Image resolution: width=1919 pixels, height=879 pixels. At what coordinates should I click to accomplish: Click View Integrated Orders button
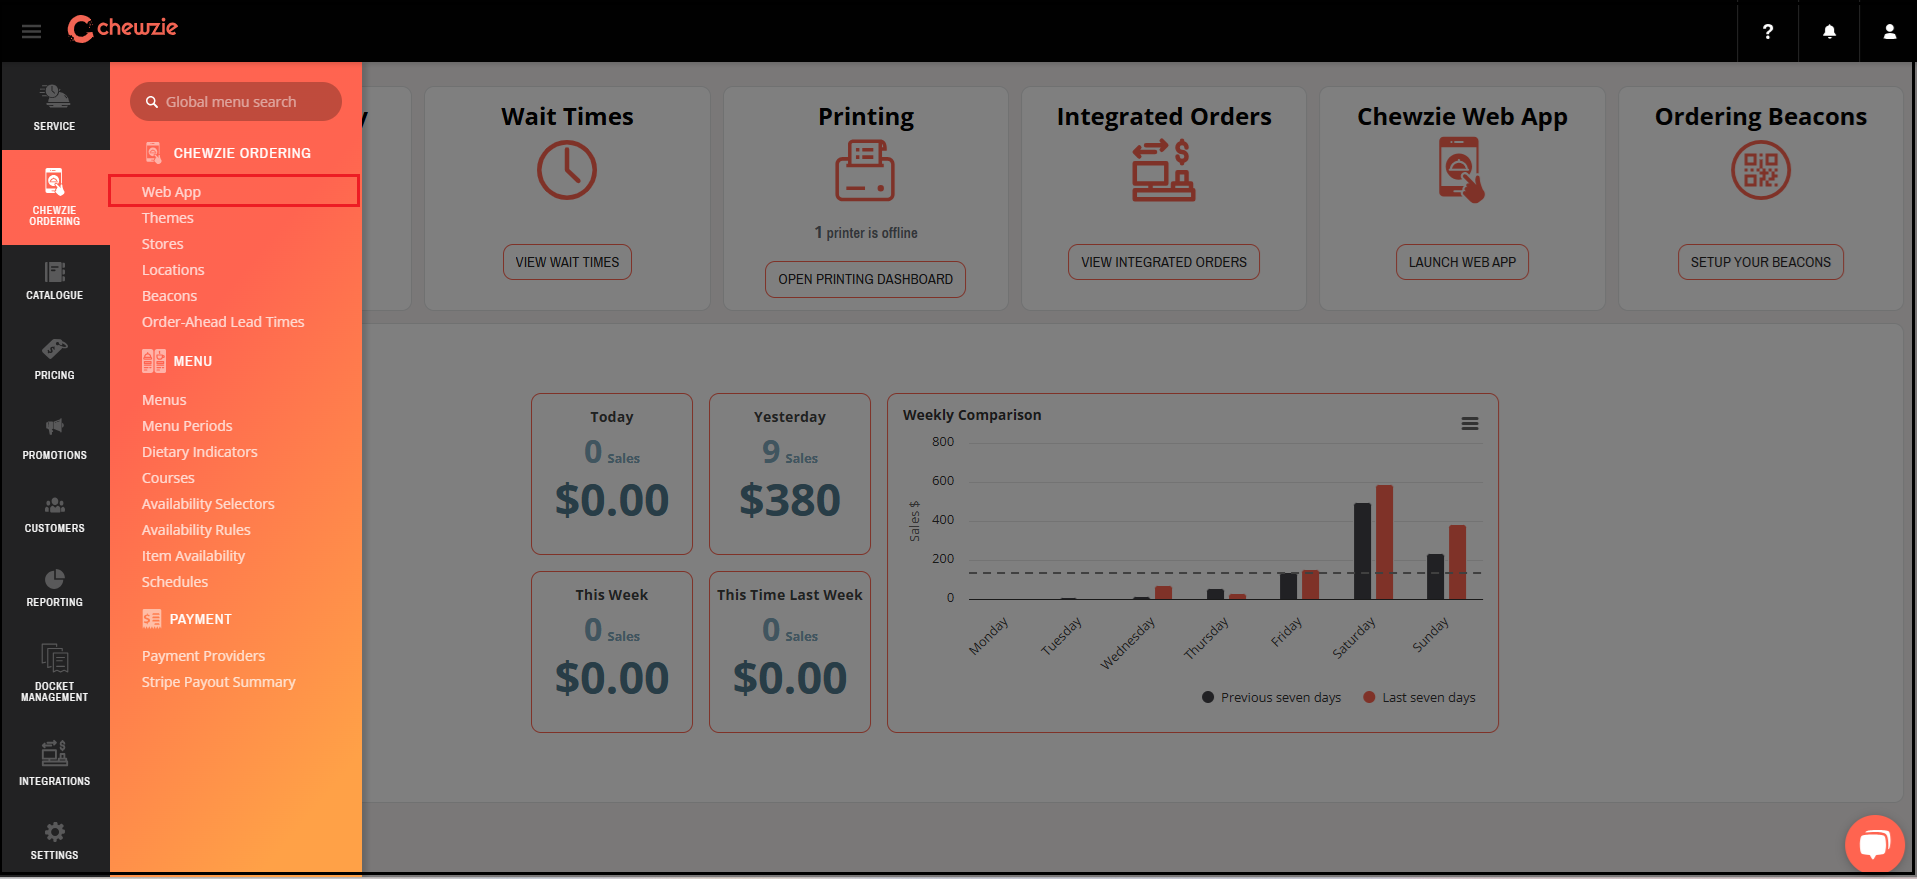[1163, 262]
